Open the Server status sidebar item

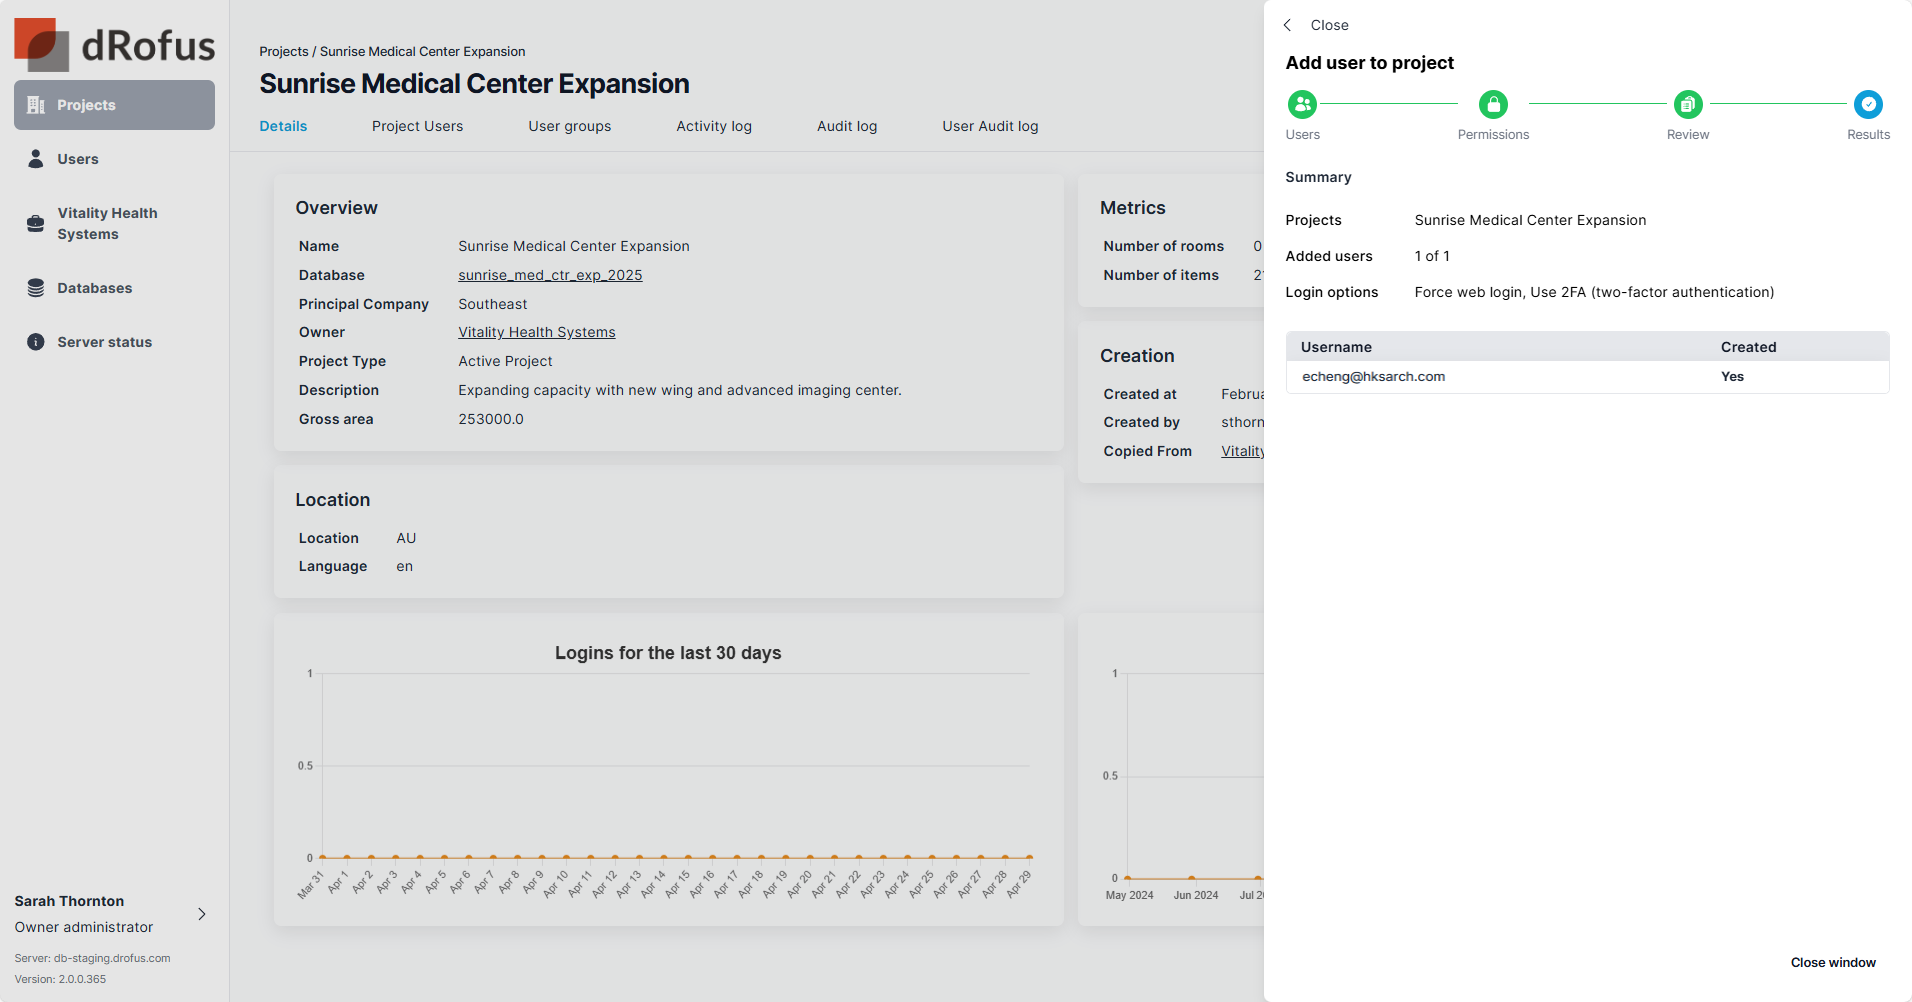click(x=114, y=342)
